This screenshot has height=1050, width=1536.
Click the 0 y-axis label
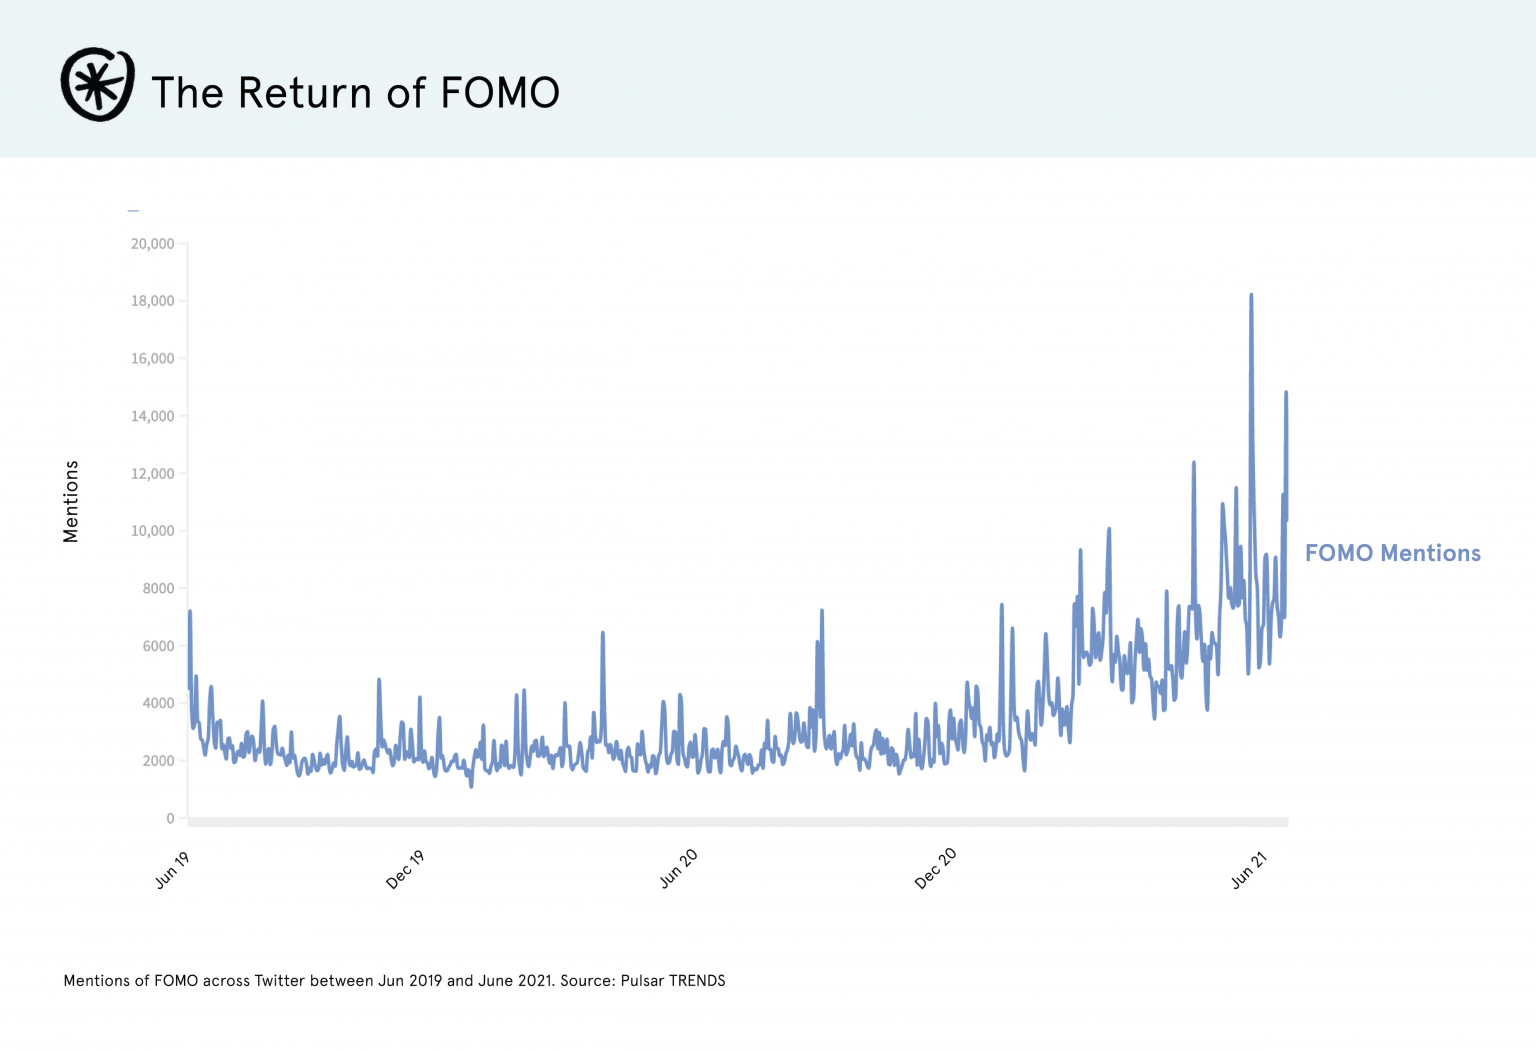[x=170, y=818]
